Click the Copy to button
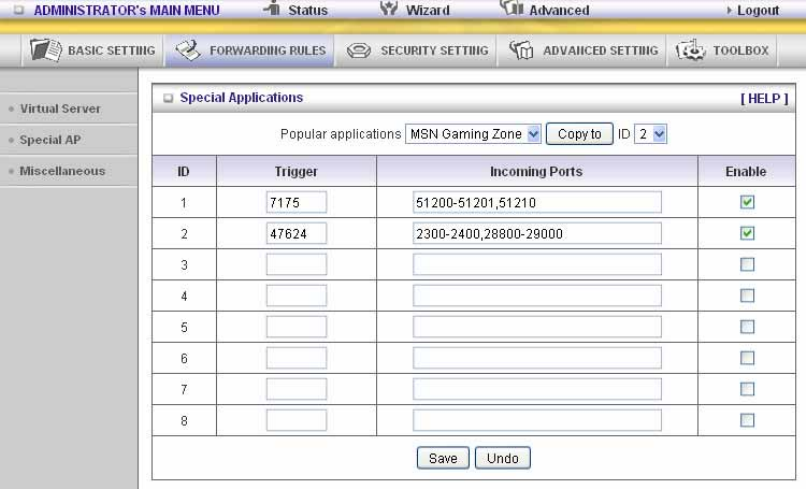This screenshot has height=489, width=806. [x=579, y=134]
